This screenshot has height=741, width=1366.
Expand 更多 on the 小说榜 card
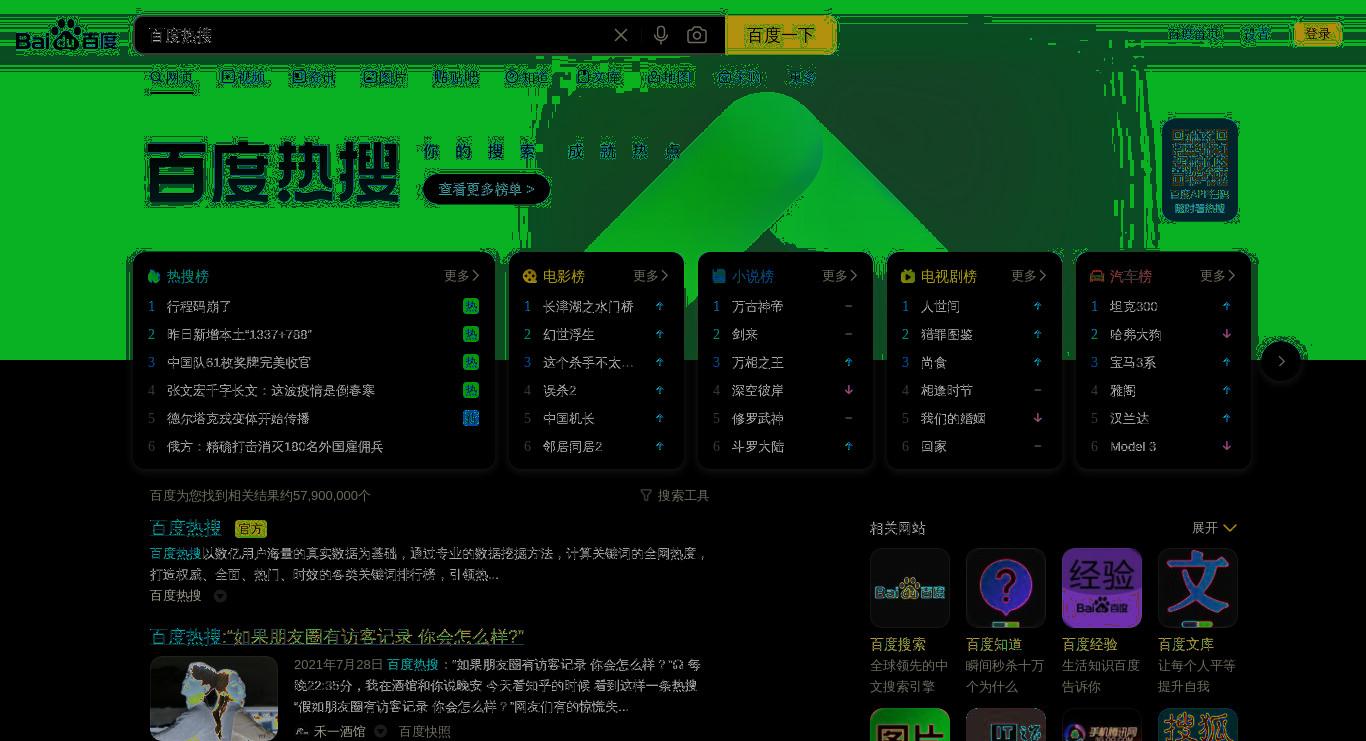click(x=840, y=276)
